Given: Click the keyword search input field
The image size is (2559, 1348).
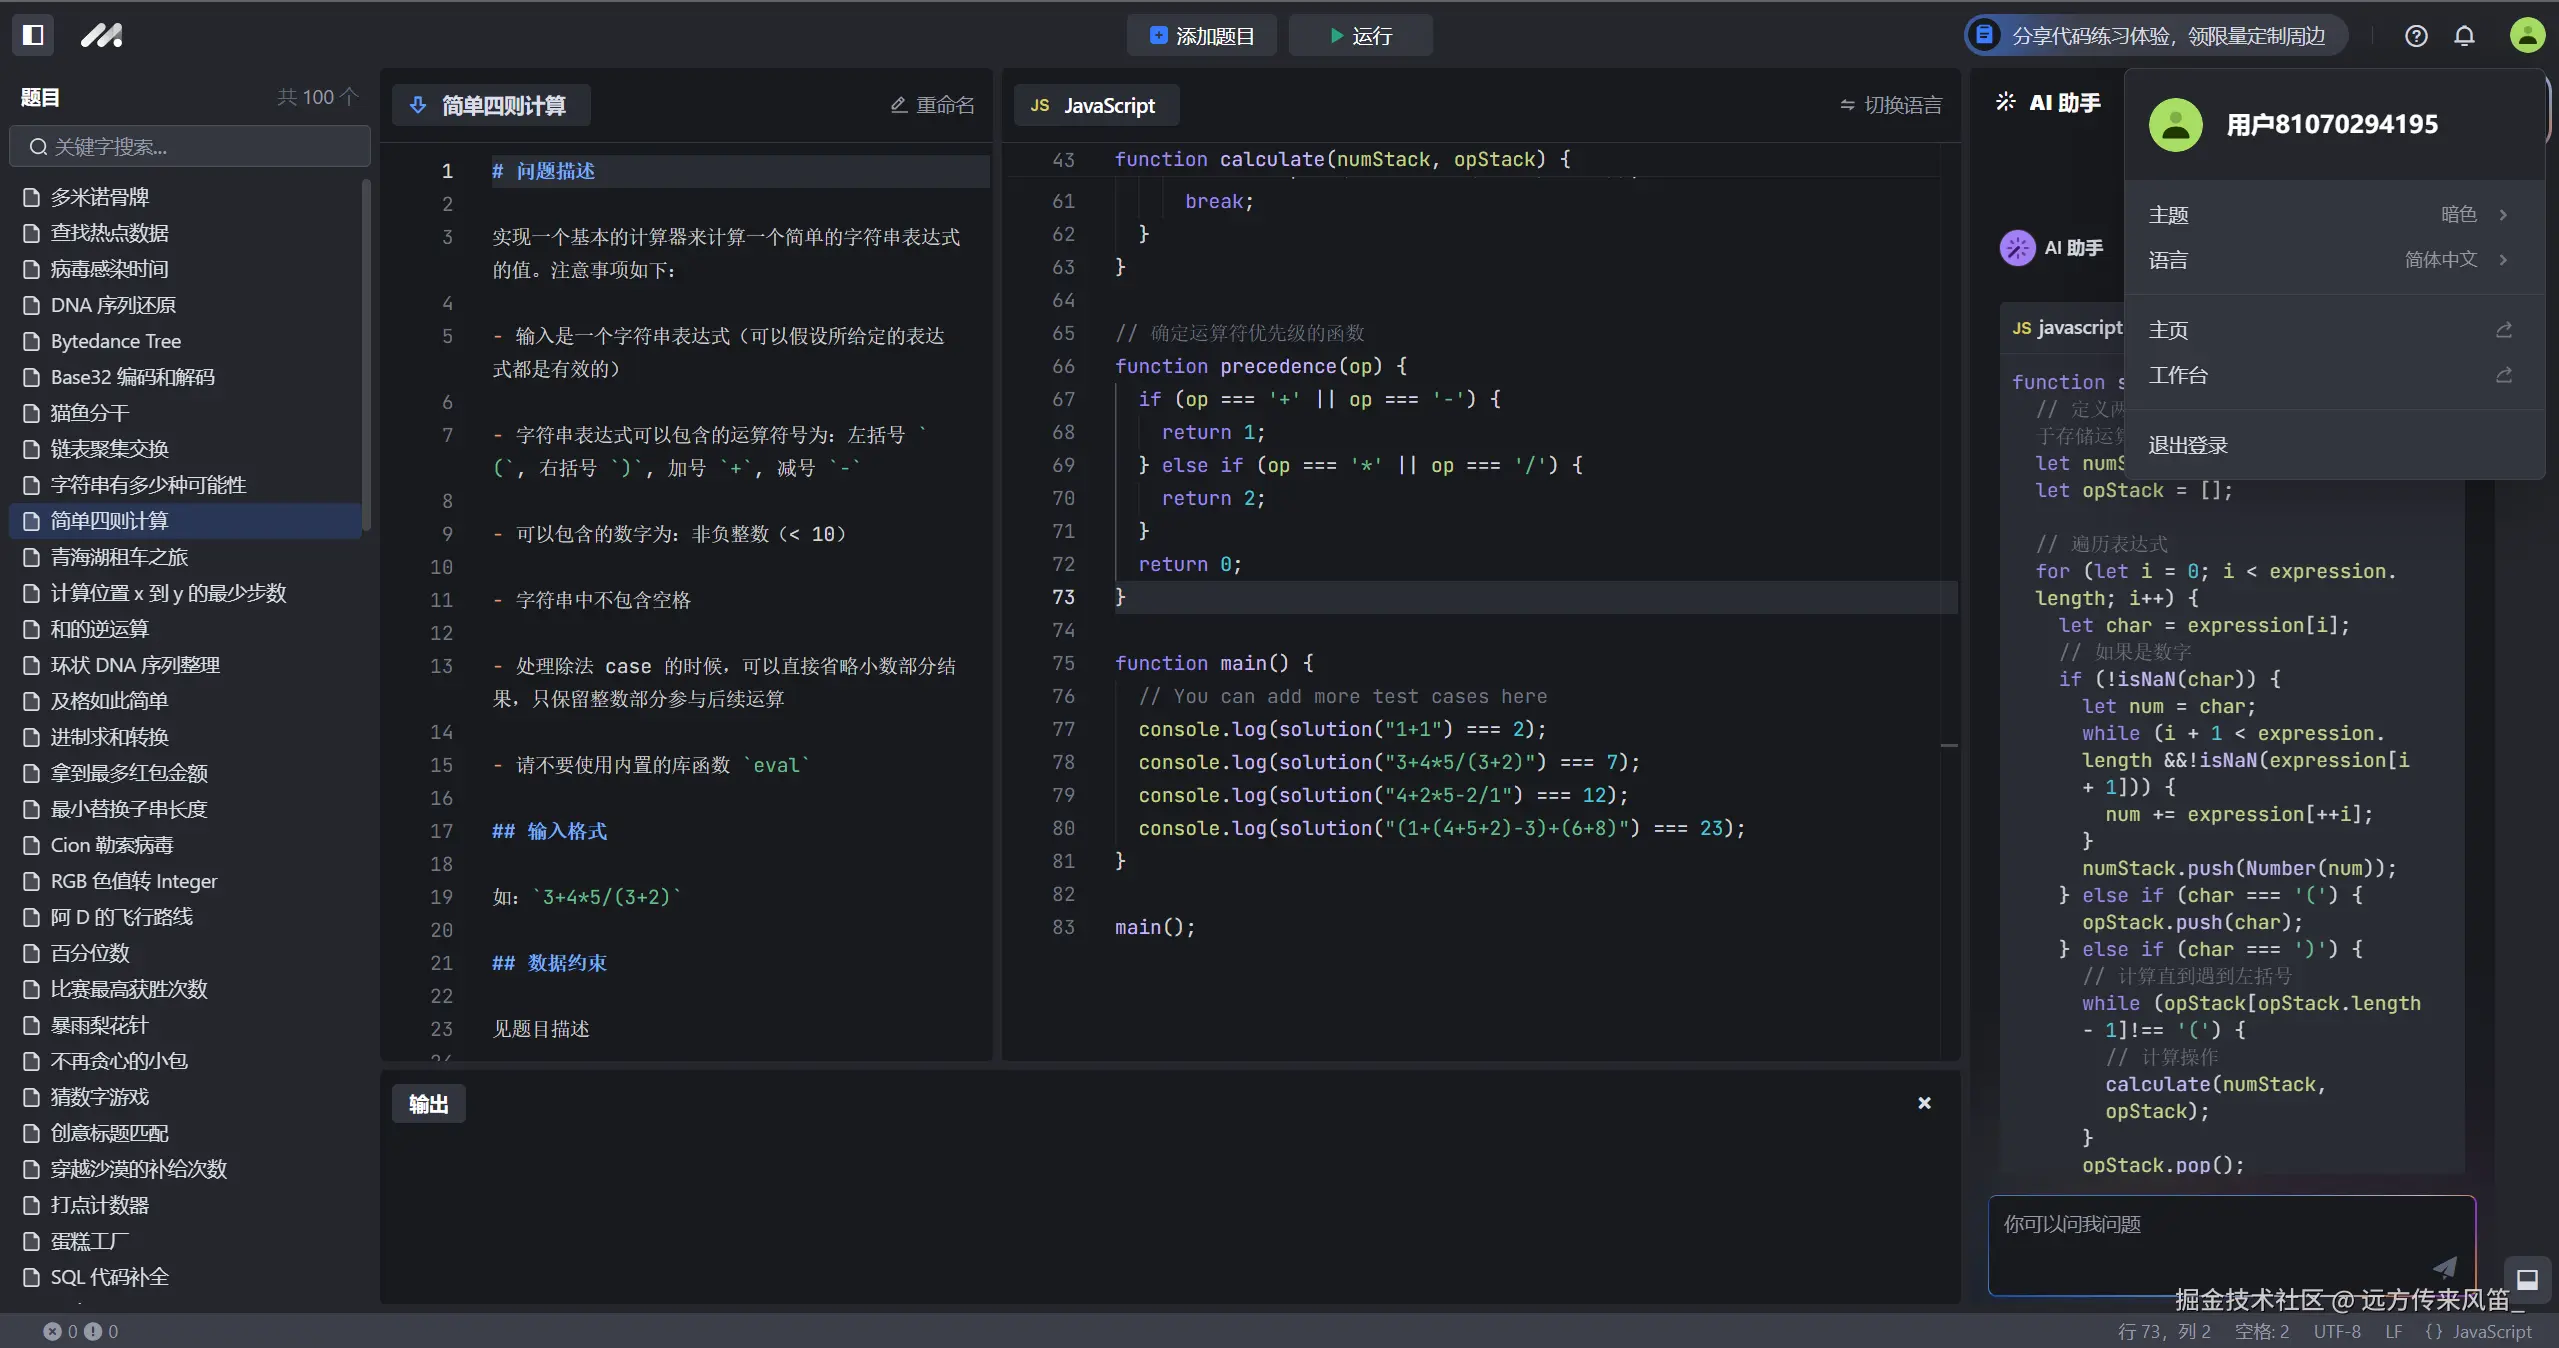Looking at the screenshot, I should pyautogui.click(x=190, y=147).
